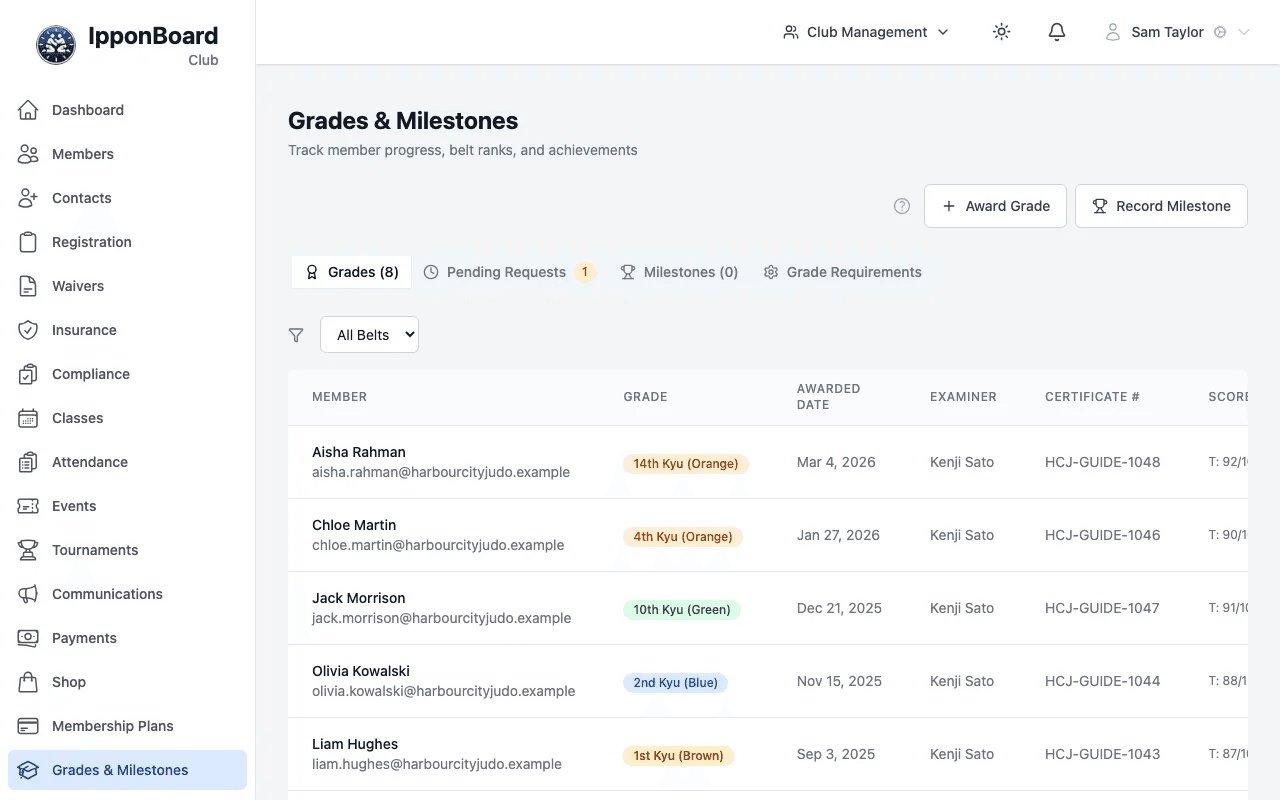Screen dimensions: 1280x800
Task: Click the notifications bell icon
Action: pos(1057,32)
